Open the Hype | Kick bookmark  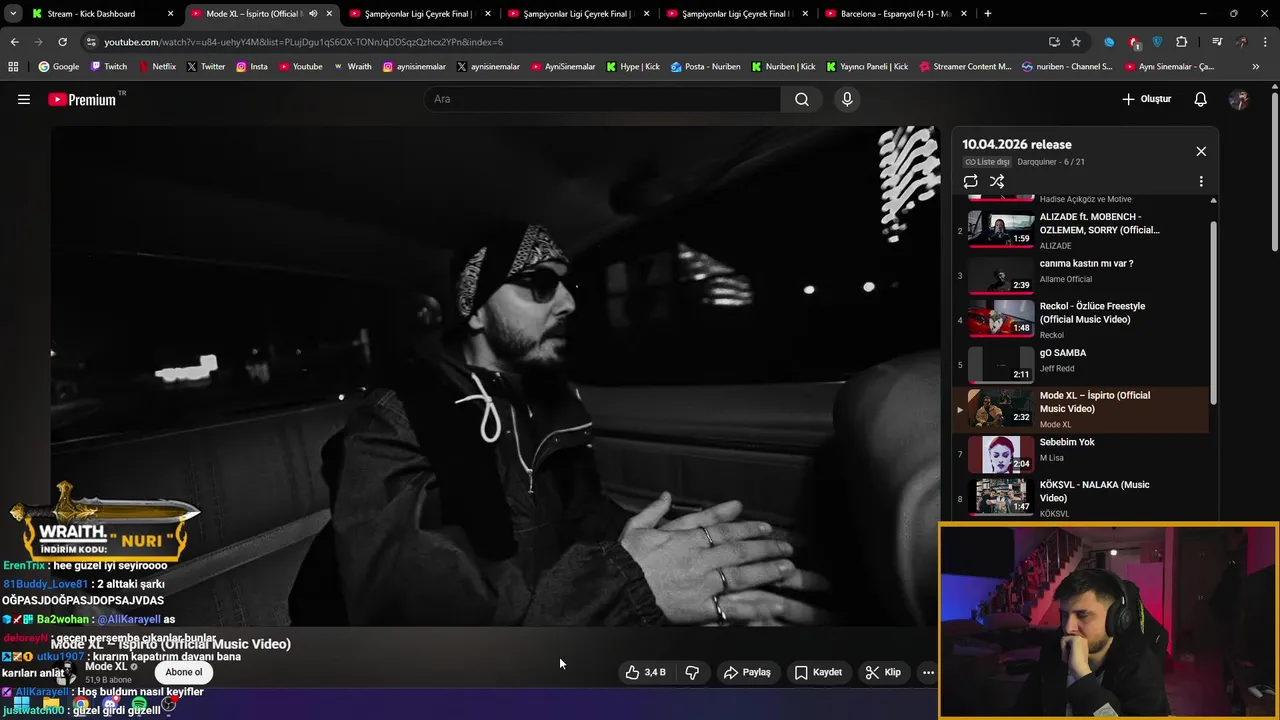(x=632, y=67)
